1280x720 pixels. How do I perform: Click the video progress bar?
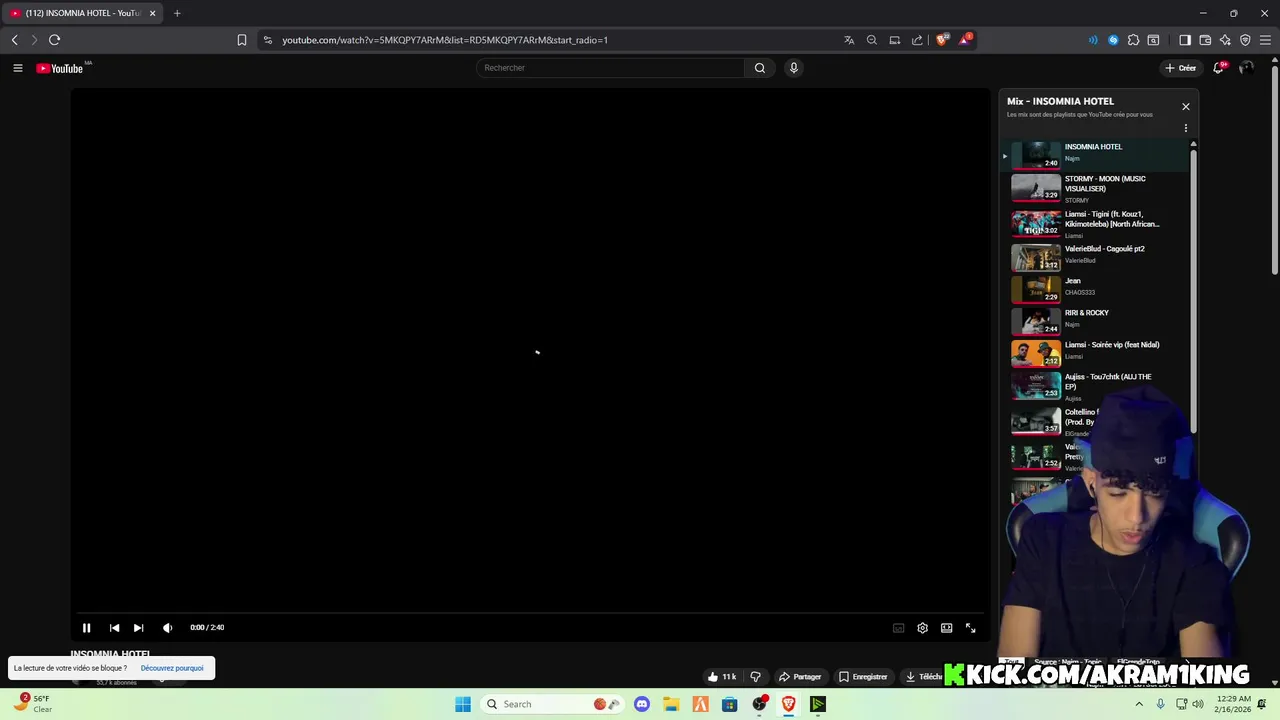(530, 612)
